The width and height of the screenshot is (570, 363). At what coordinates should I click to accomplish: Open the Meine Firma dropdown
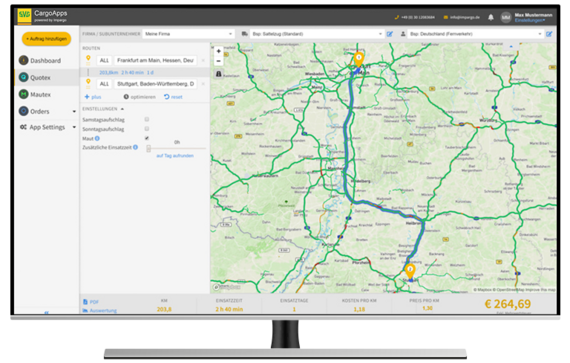click(188, 34)
